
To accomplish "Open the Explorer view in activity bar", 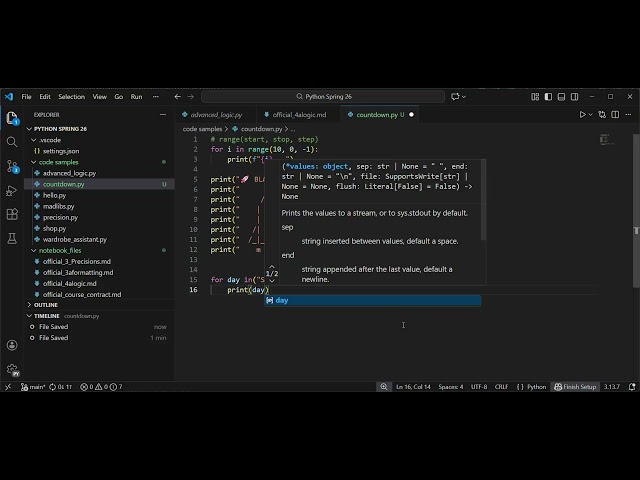I will tap(12, 118).
